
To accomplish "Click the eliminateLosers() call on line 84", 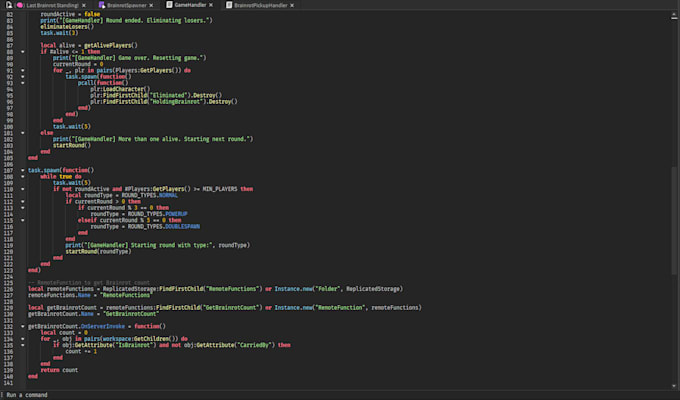I will pyautogui.click(x=67, y=26).
